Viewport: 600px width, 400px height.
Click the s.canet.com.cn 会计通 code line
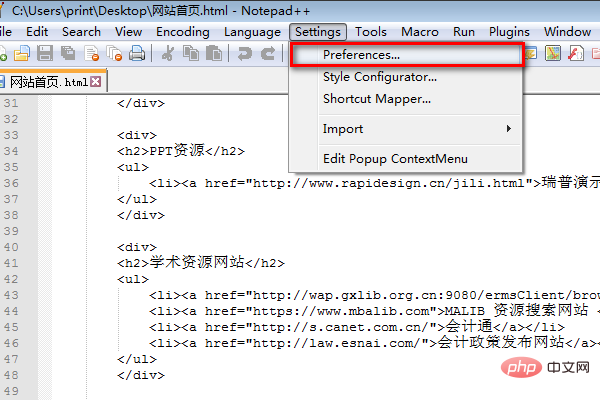[357, 327]
